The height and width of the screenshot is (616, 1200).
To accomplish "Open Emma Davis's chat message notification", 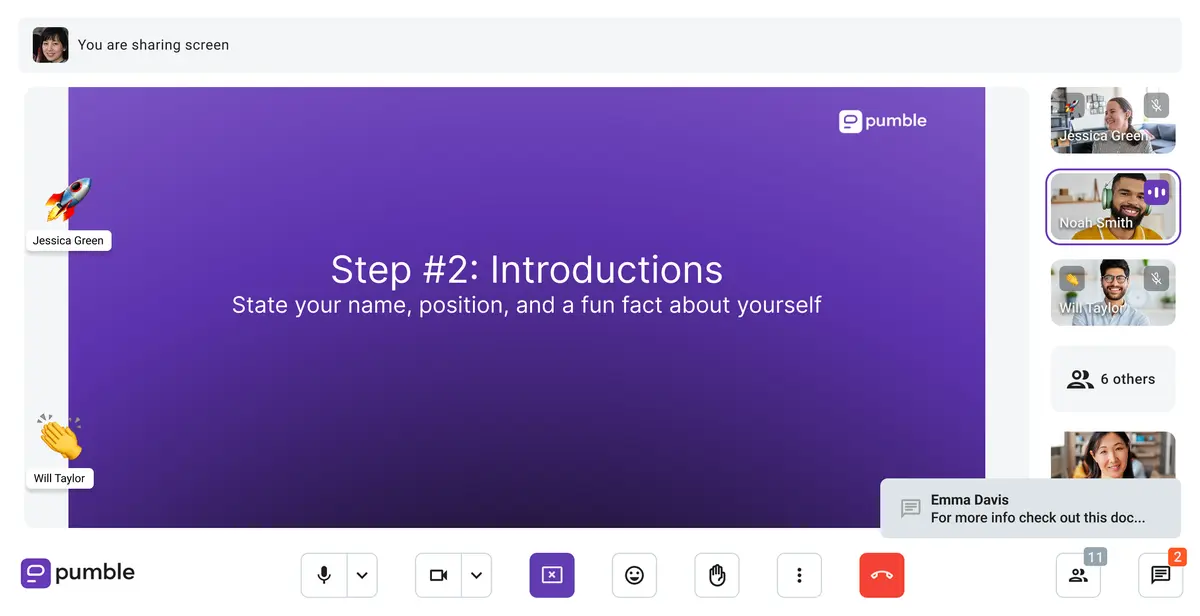I will [1030, 508].
